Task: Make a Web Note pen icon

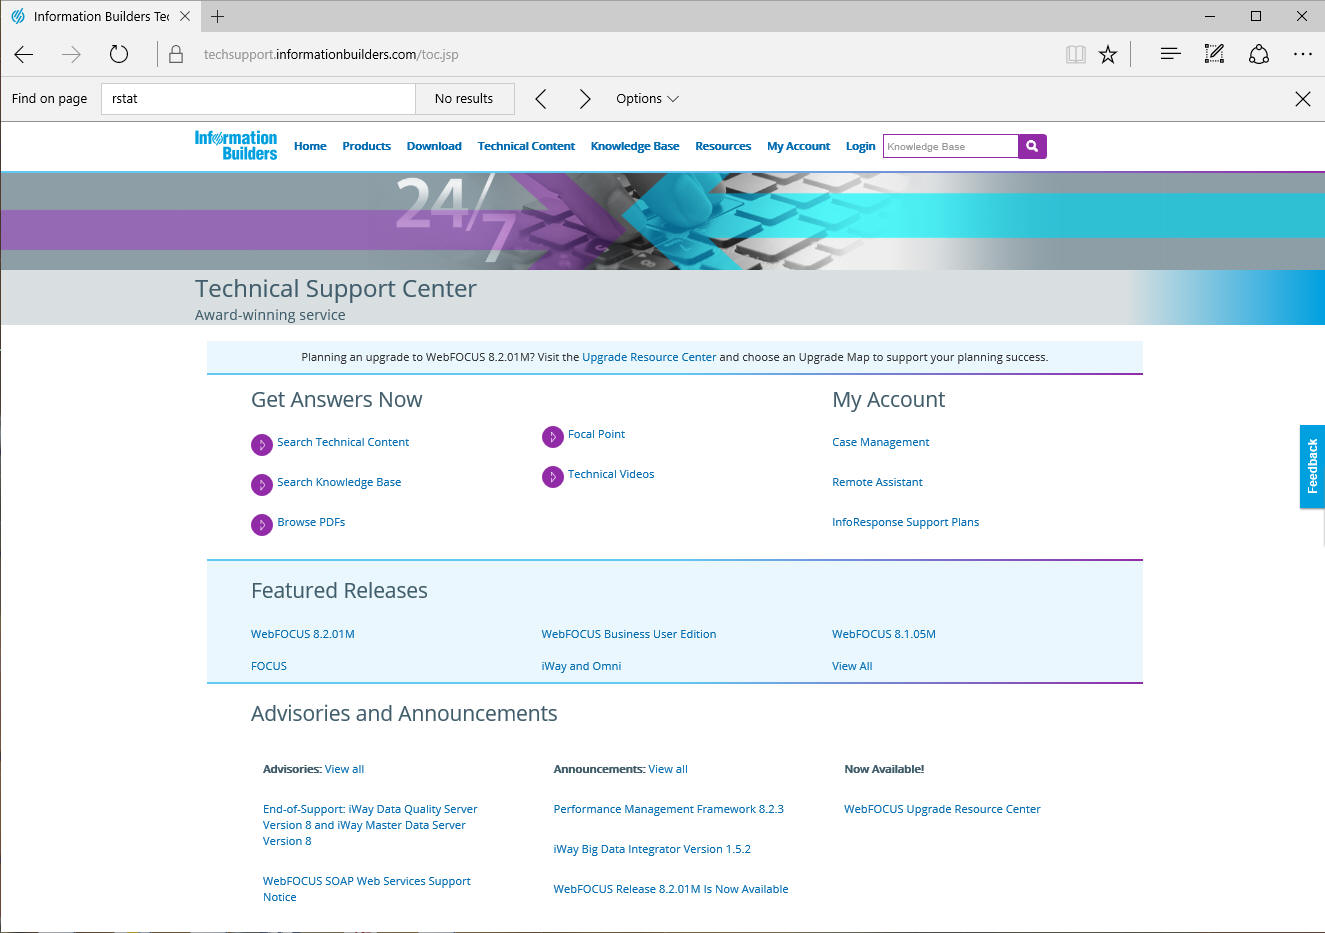Action: click(1214, 54)
